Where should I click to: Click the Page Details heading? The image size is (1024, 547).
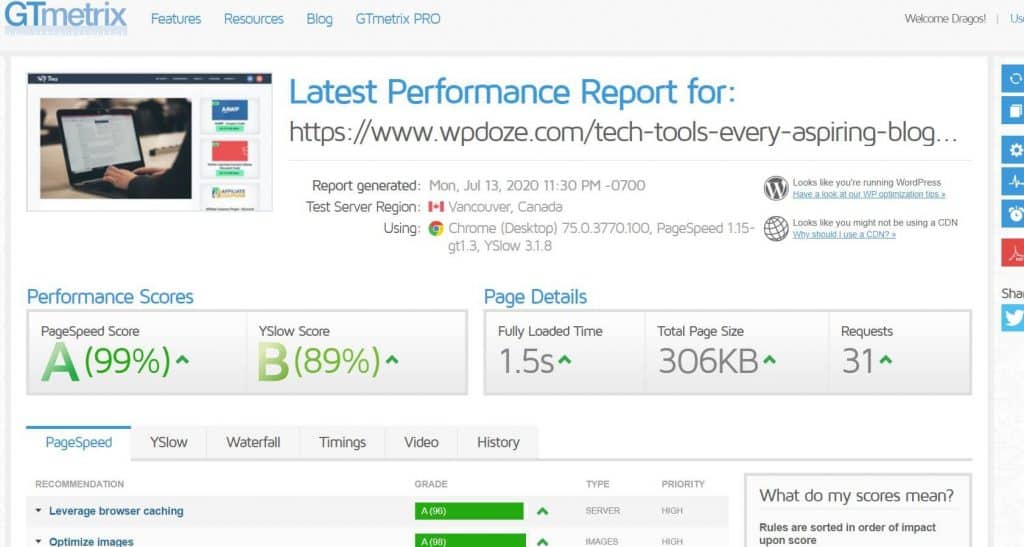(x=536, y=297)
